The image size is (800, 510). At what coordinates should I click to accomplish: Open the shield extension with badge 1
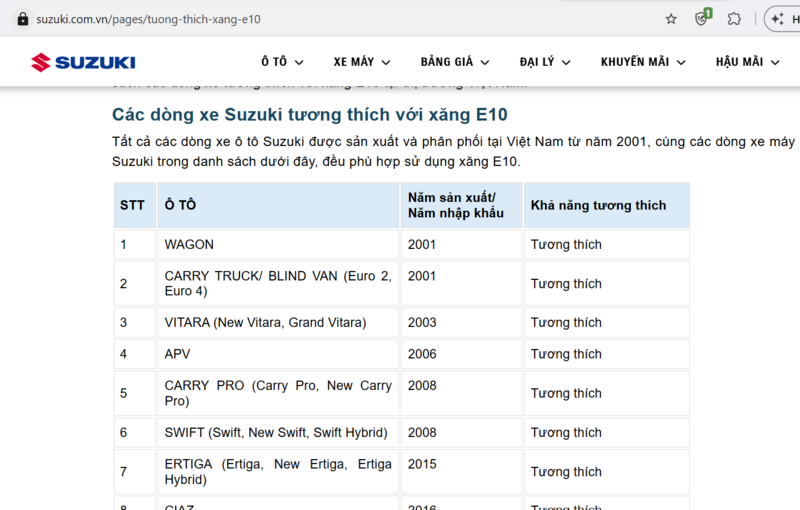[703, 18]
